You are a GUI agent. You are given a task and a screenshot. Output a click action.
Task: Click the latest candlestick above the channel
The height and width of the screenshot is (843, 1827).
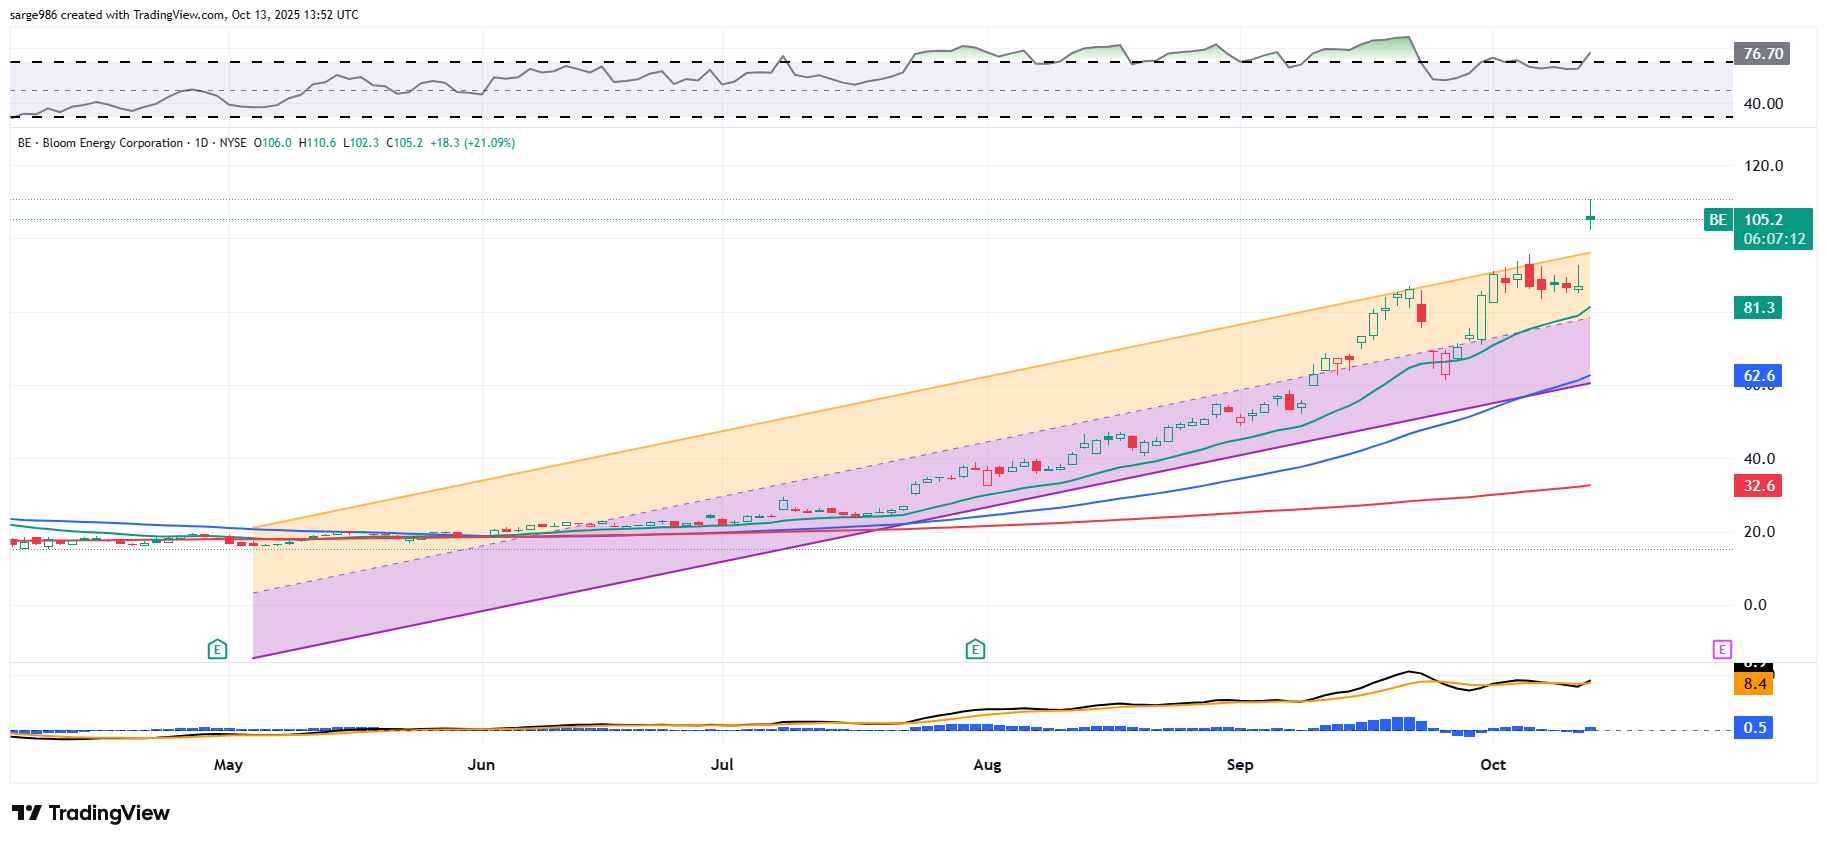[1590, 217]
